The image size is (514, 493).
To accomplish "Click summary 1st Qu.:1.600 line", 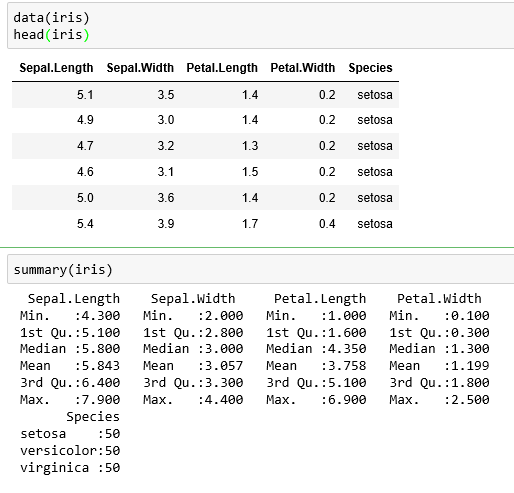I will tap(316, 333).
